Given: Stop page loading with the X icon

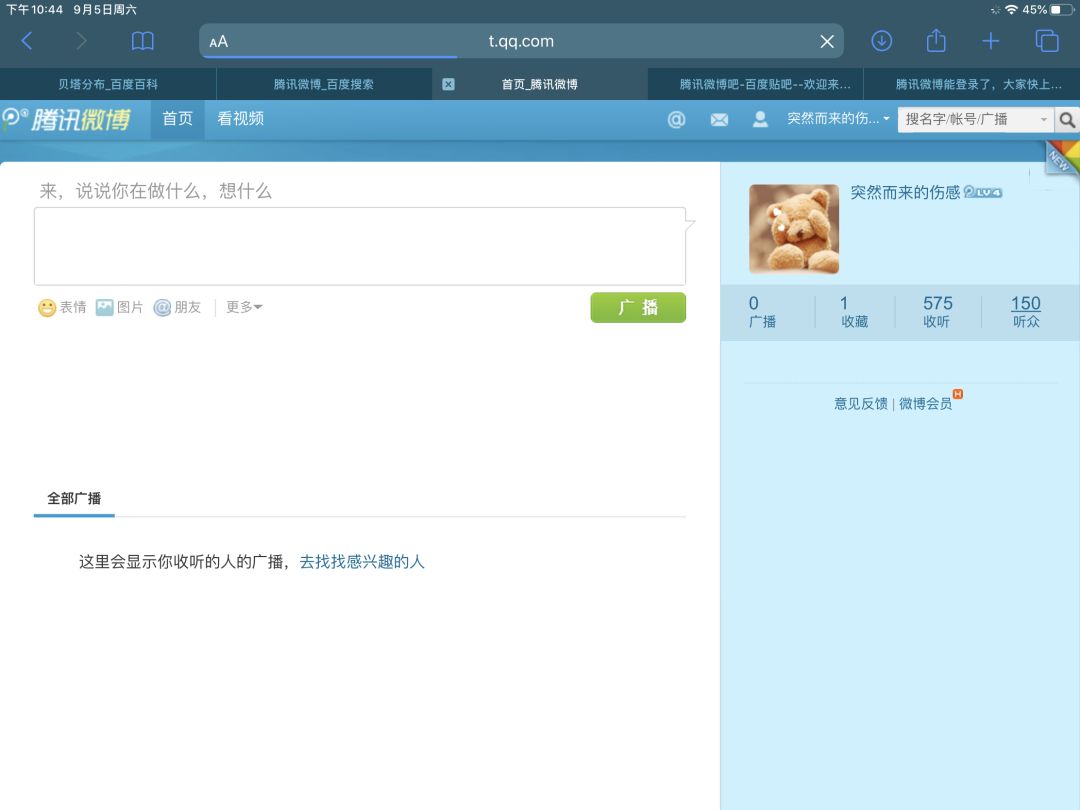Looking at the screenshot, I should click(x=827, y=41).
